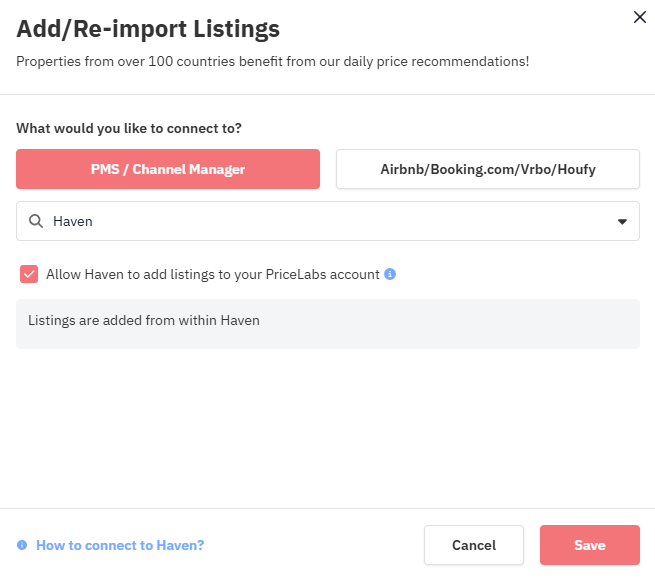655x580 pixels.
Task: Click the info icon before How to connect
Action: click(22, 545)
